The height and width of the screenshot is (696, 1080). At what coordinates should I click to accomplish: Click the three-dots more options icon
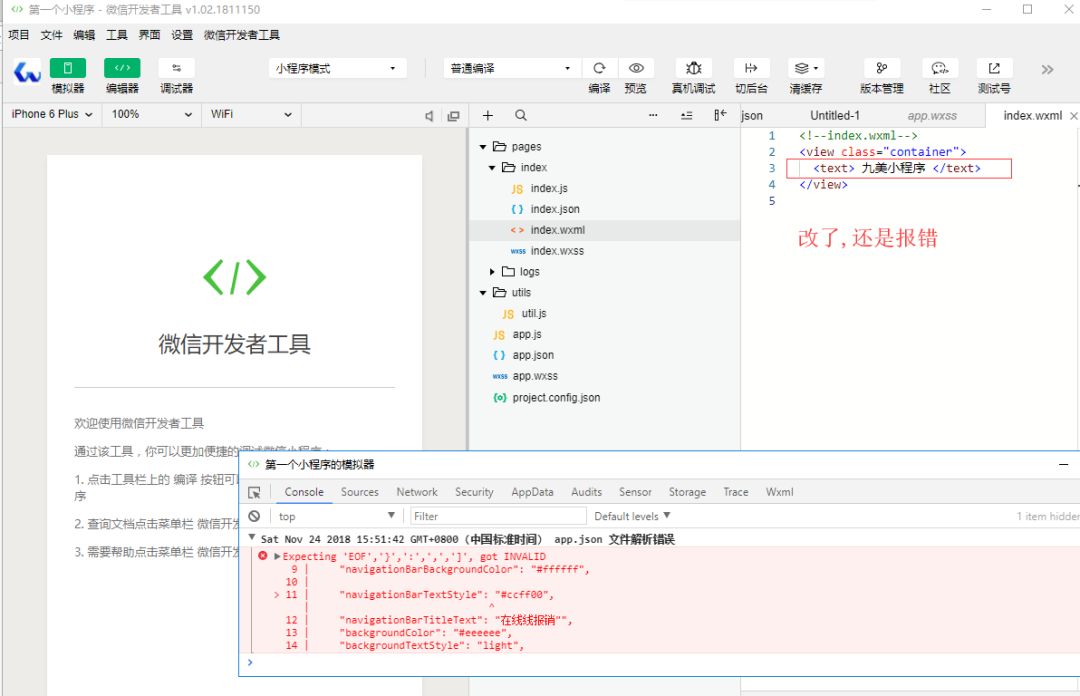[653, 115]
